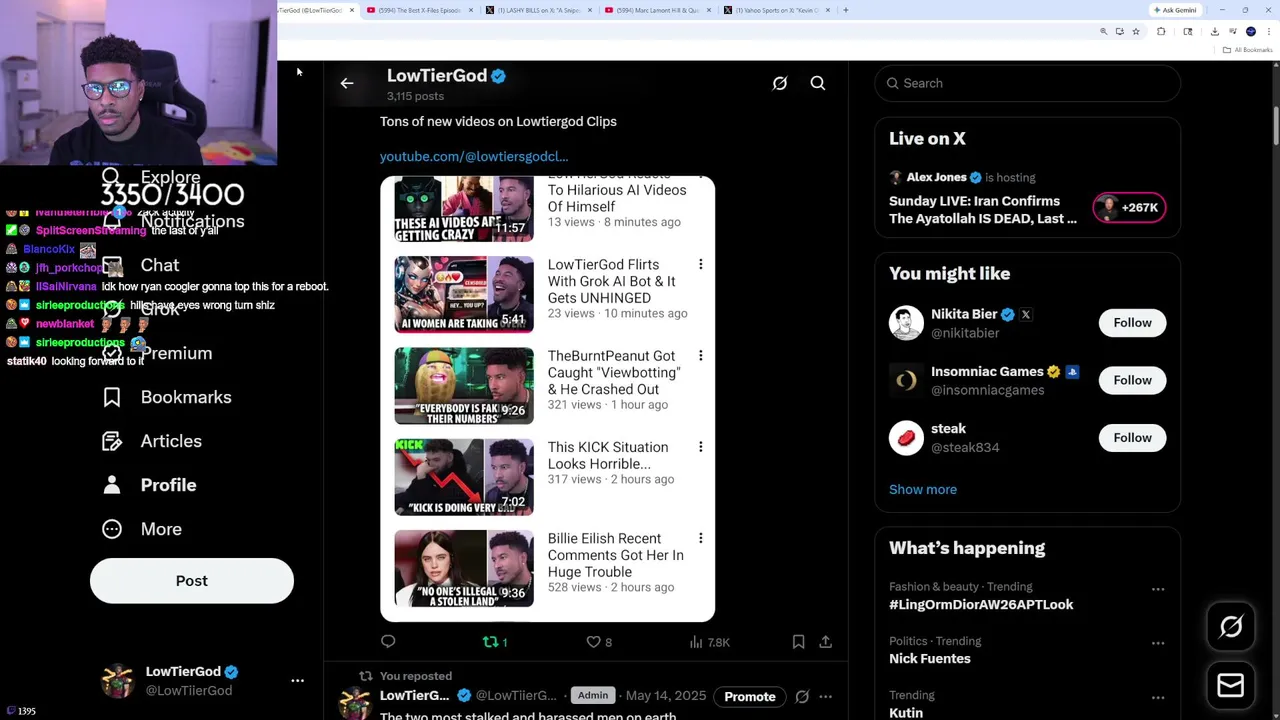Open more options on the May 14 post
Viewport: 1280px width, 720px height.
pos(826,696)
